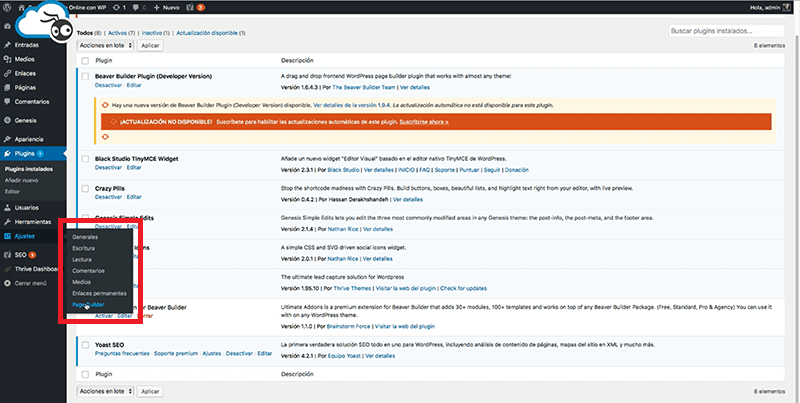
Task: Click the plus Nuevo item in admin bar
Action: pyautogui.click(x=167, y=8)
